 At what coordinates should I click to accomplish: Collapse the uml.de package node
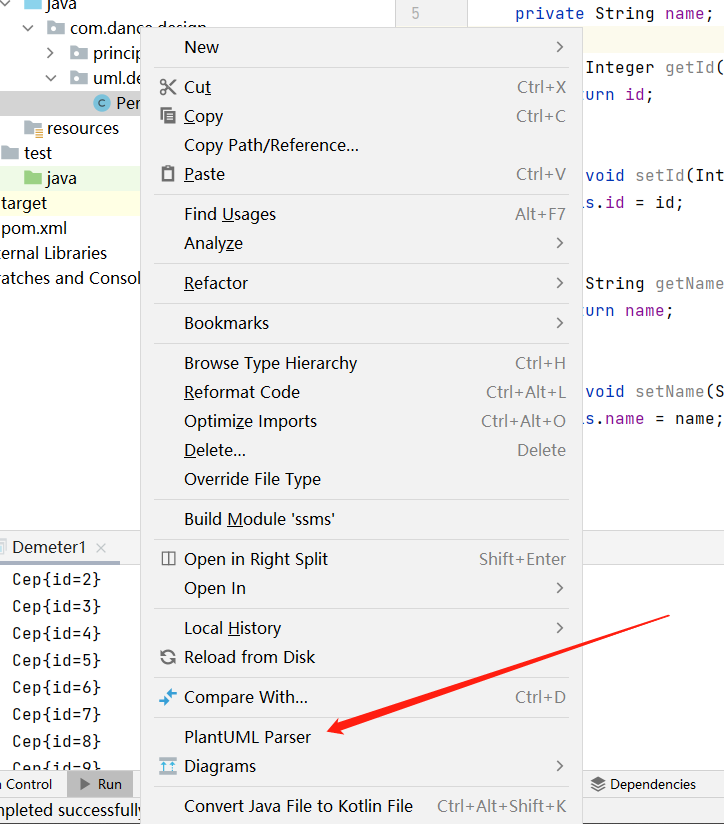click(x=51, y=78)
